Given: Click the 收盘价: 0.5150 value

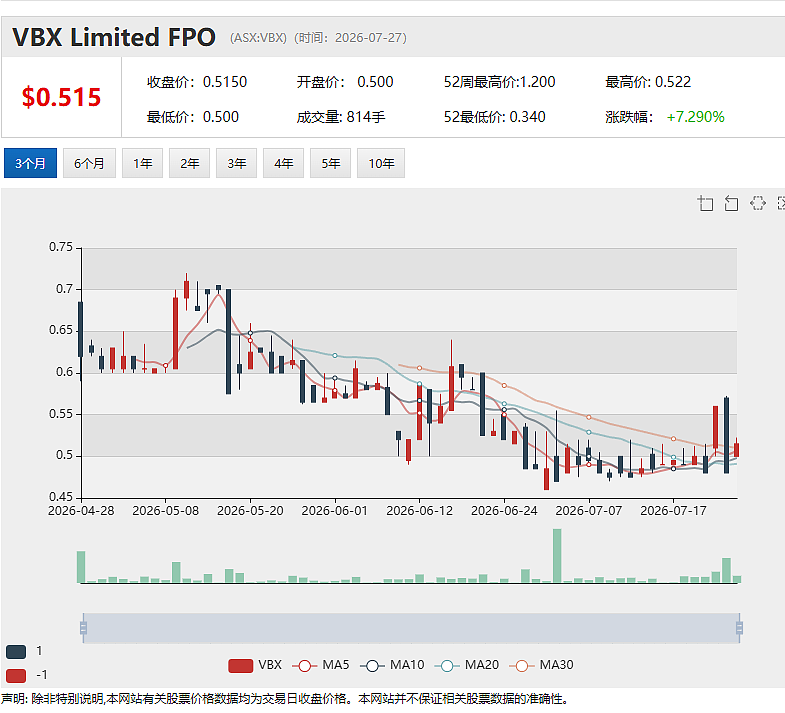Looking at the screenshot, I should (197, 82).
